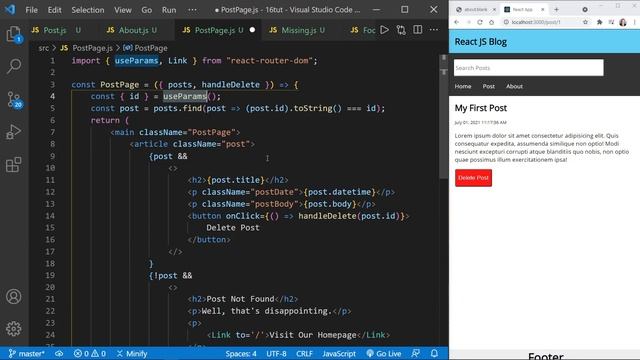The width and height of the screenshot is (640, 360).
Task: Click useParams in the import line
Action: tap(136, 61)
